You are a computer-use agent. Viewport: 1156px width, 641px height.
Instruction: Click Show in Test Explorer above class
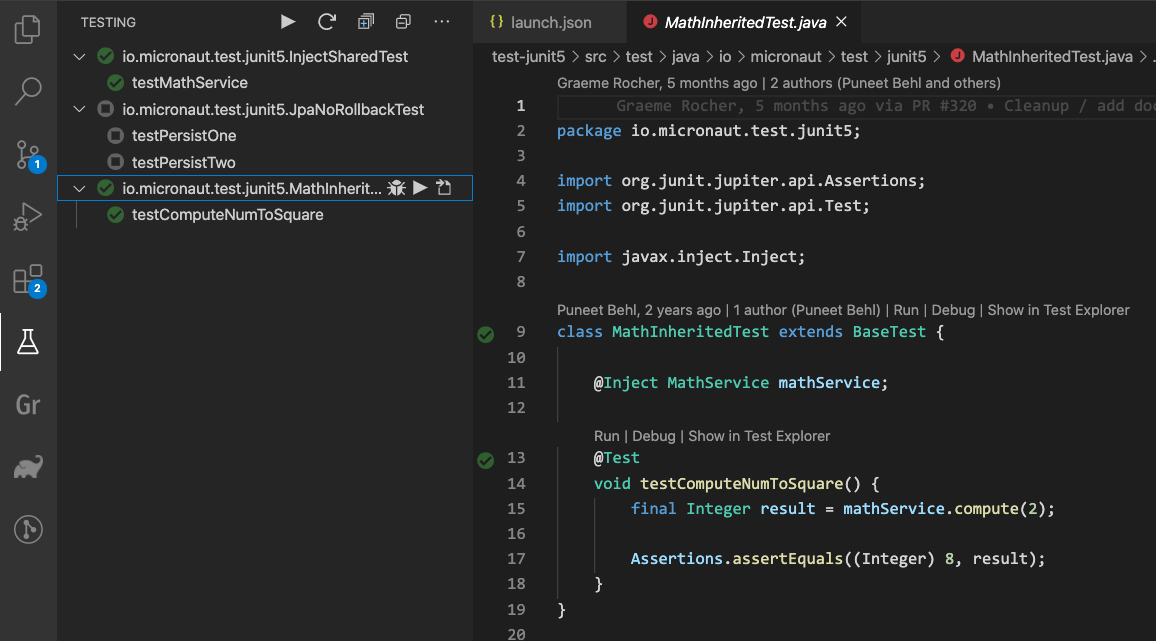(1058, 310)
